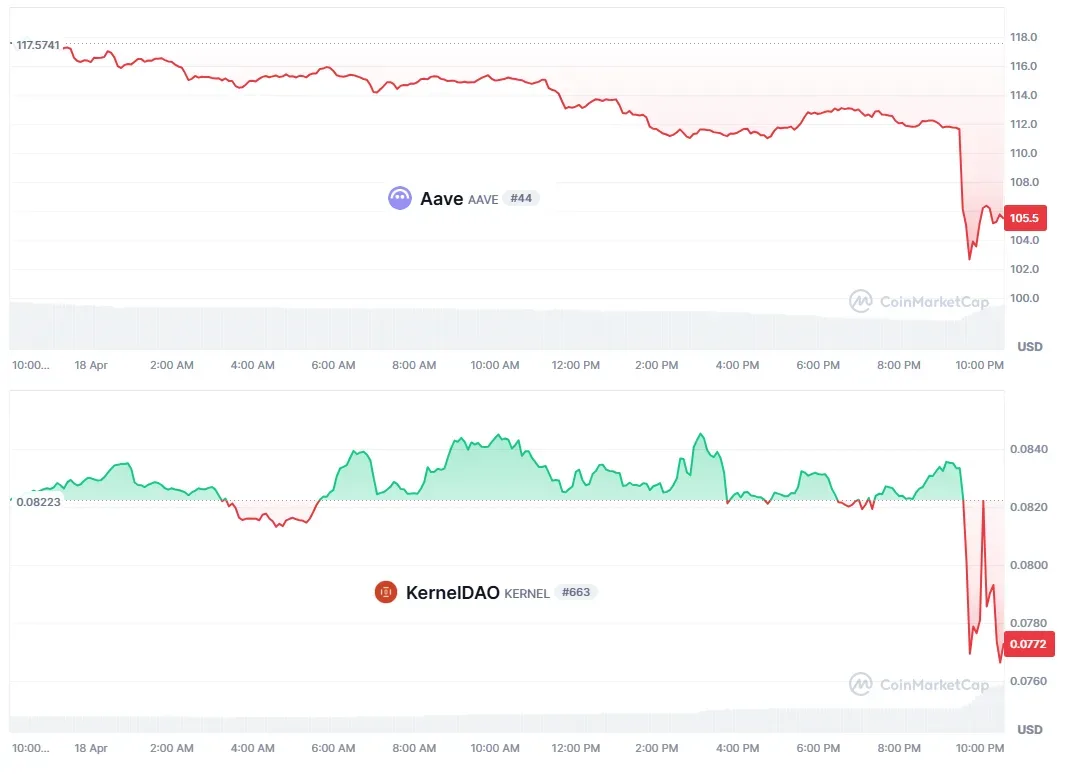
Task: Click the KernelDAO coin name
Action: [x=452, y=593]
